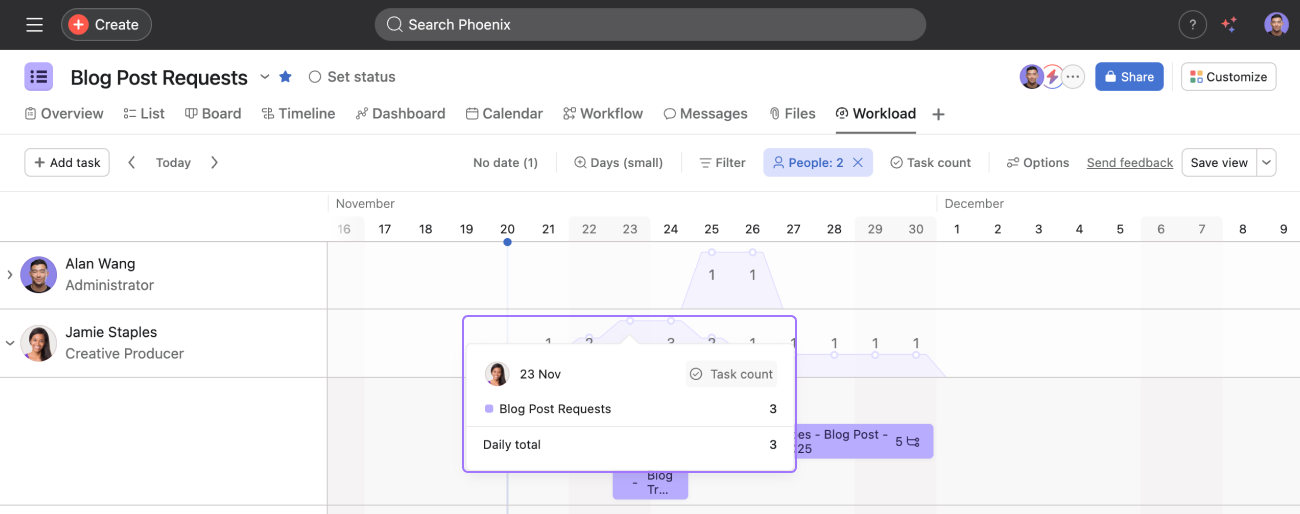The image size is (1300, 514).
Task: Remove the People: 2 filter
Action: [858, 163]
